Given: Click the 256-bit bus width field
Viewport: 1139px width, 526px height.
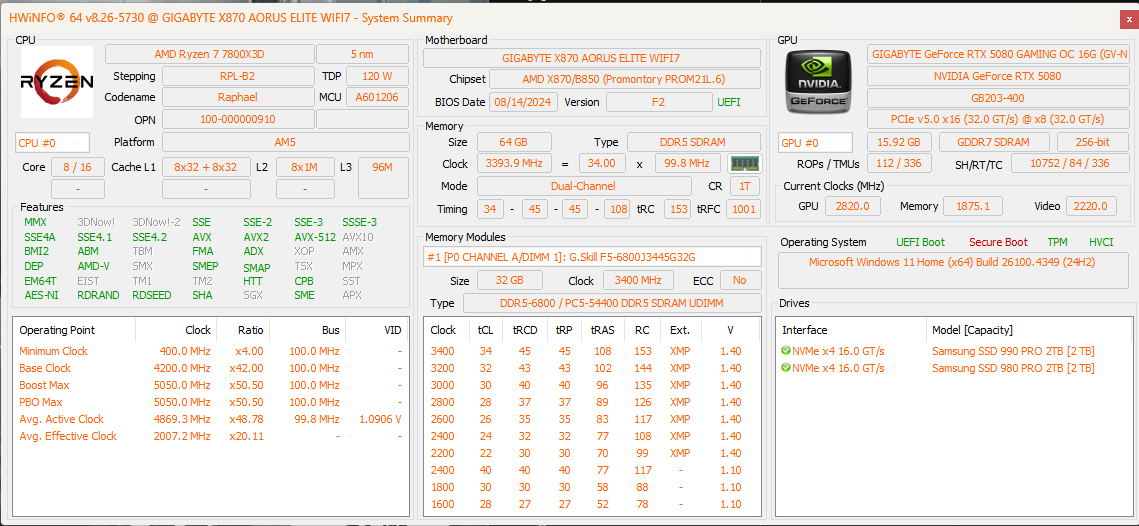Looking at the screenshot, I should coord(1093,142).
